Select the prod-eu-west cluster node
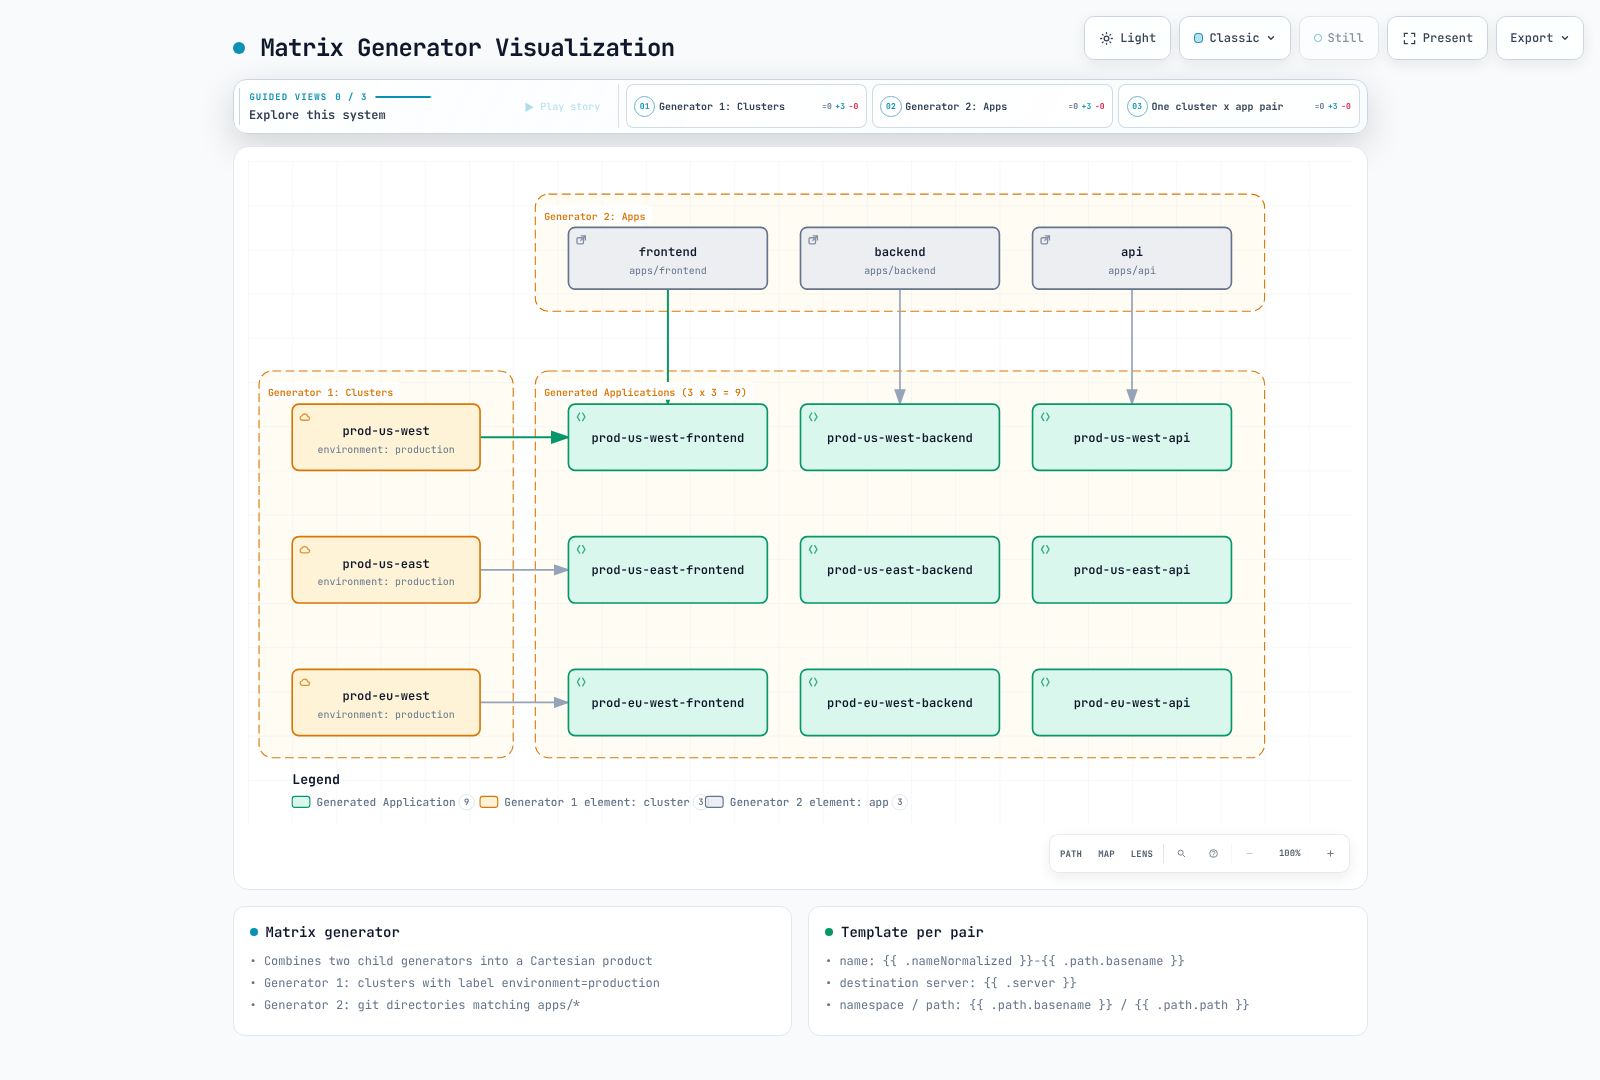Viewport: 1600px width, 1080px height. point(386,703)
